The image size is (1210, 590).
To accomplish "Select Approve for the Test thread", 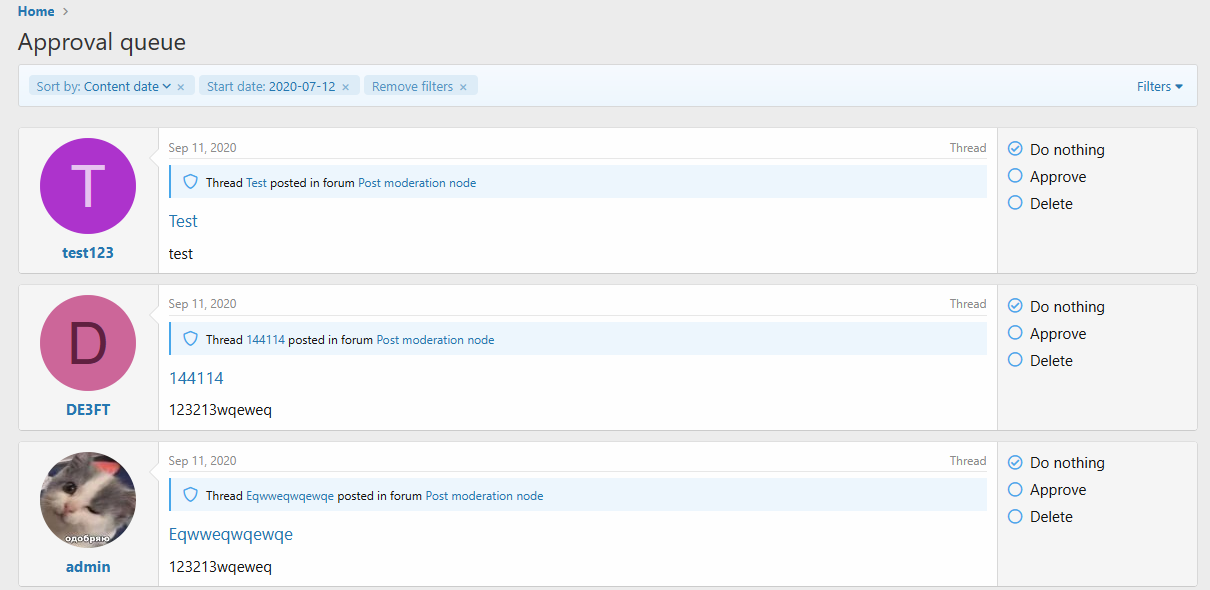I will coord(1047,177).
